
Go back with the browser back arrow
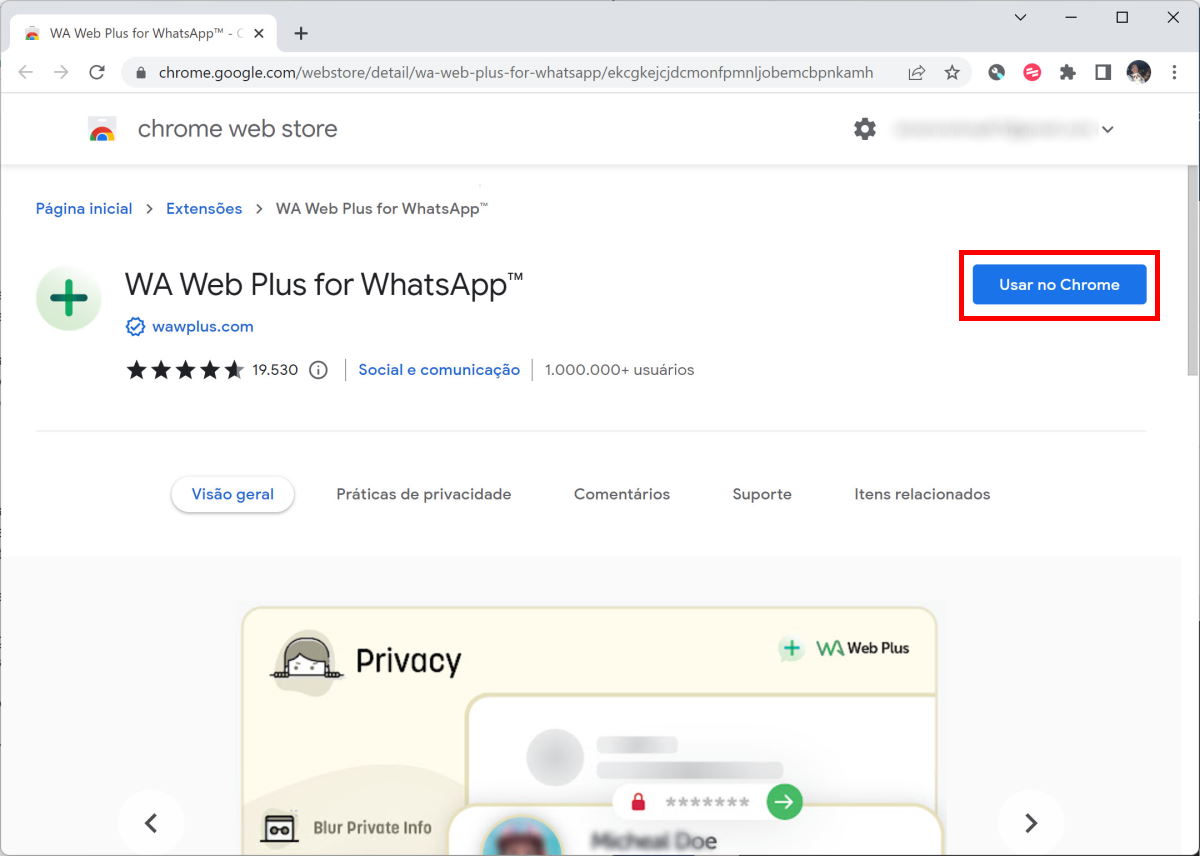click(x=26, y=72)
